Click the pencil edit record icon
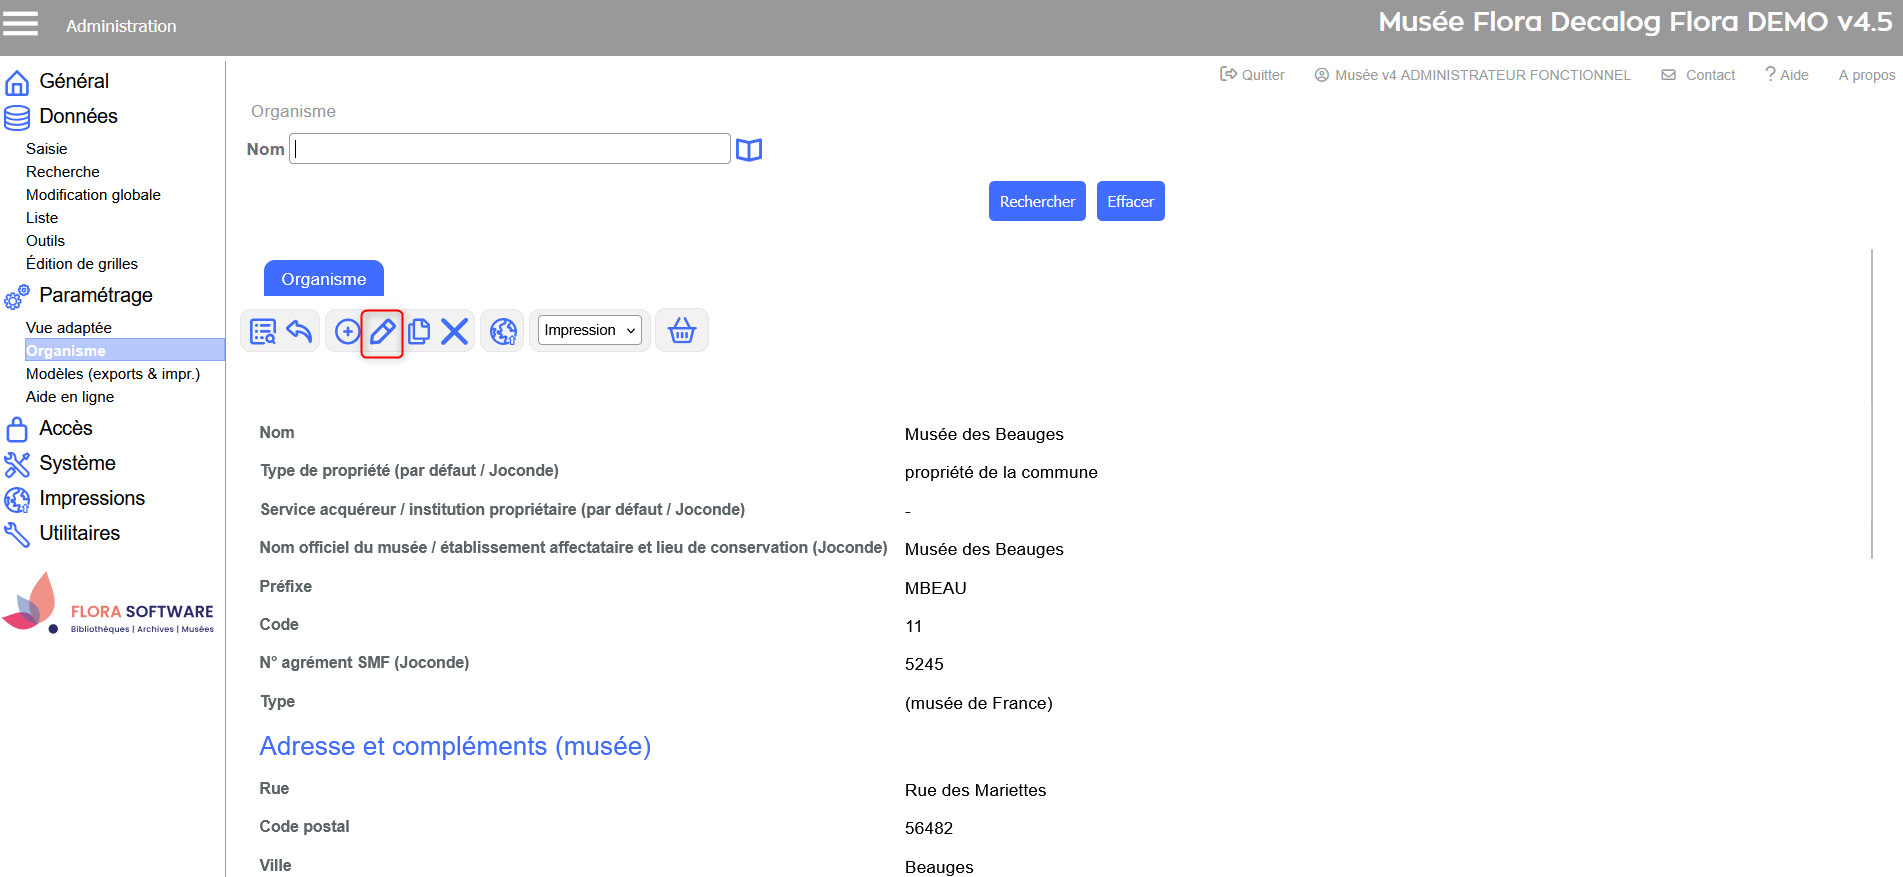Screen dimensions: 1903x877 tap(382, 332)
